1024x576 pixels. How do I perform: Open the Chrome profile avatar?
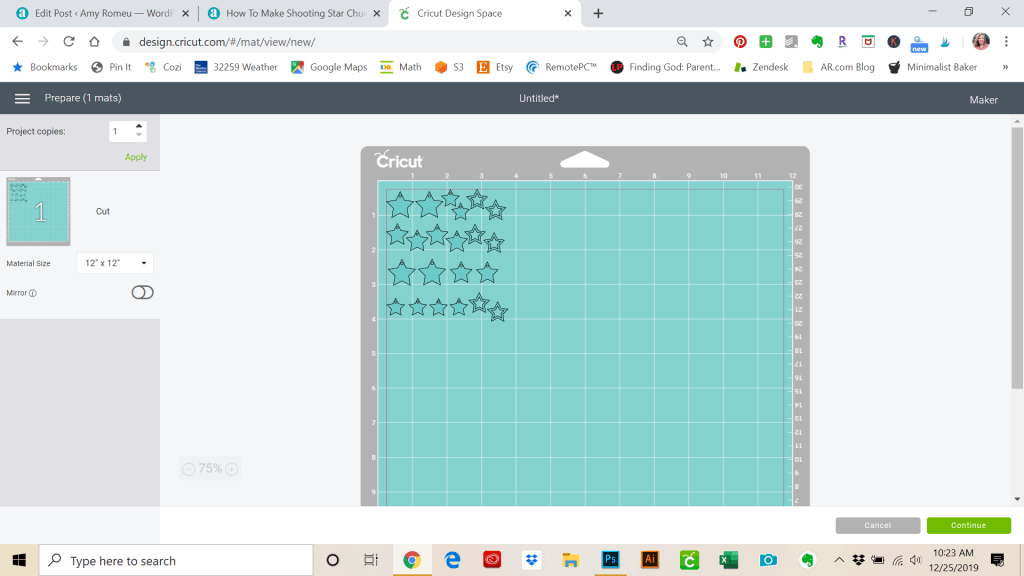tap(980, 42)
